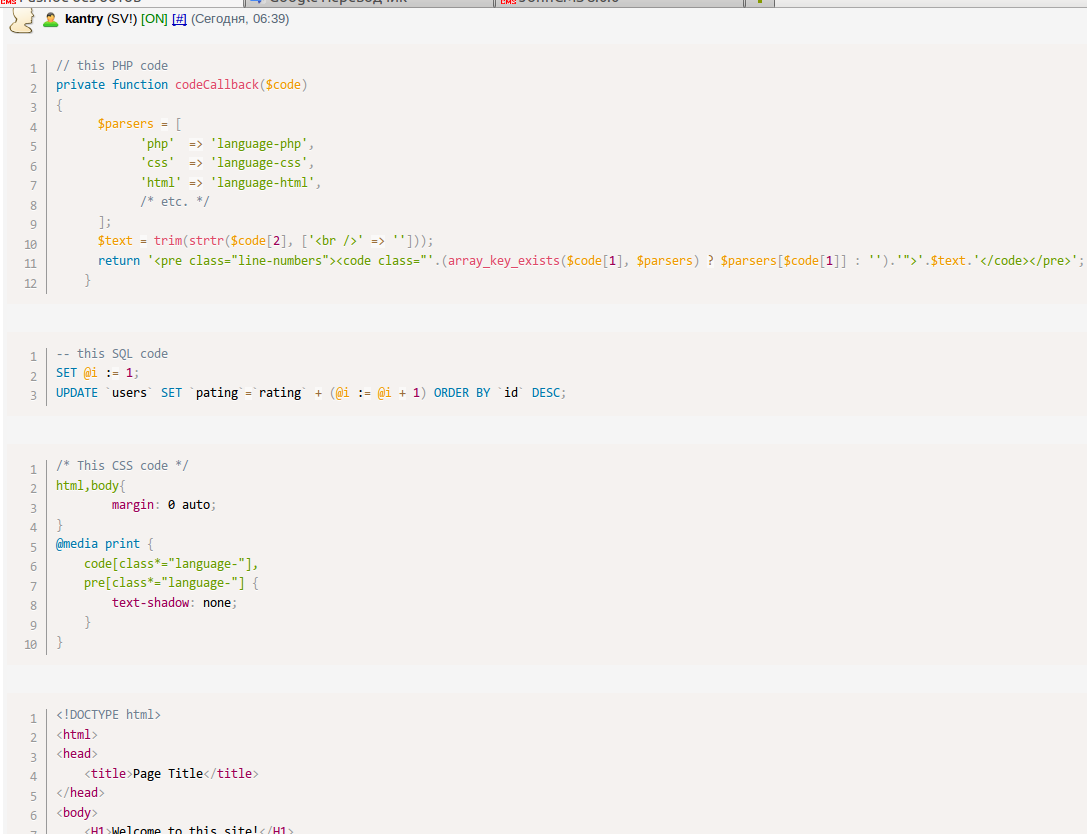Click the <!DOCTYPE html> line in HTML block
Image resolution: width=1087 pixels, height=834 pixels.
coord(108,715)
